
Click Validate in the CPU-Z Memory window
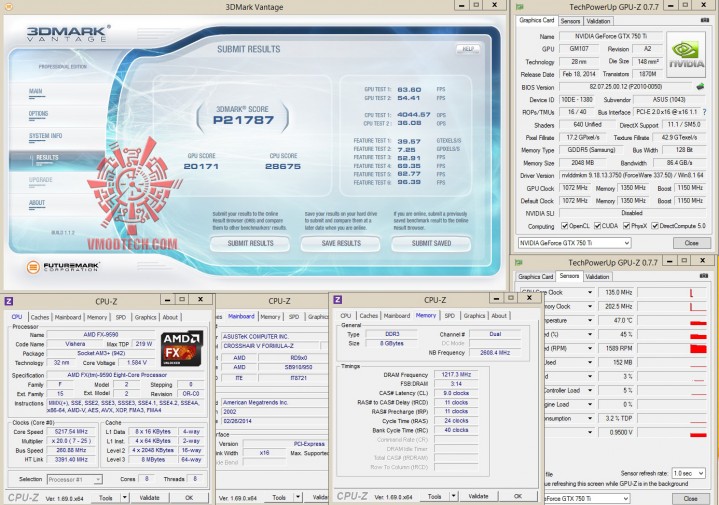click(478, 496)
